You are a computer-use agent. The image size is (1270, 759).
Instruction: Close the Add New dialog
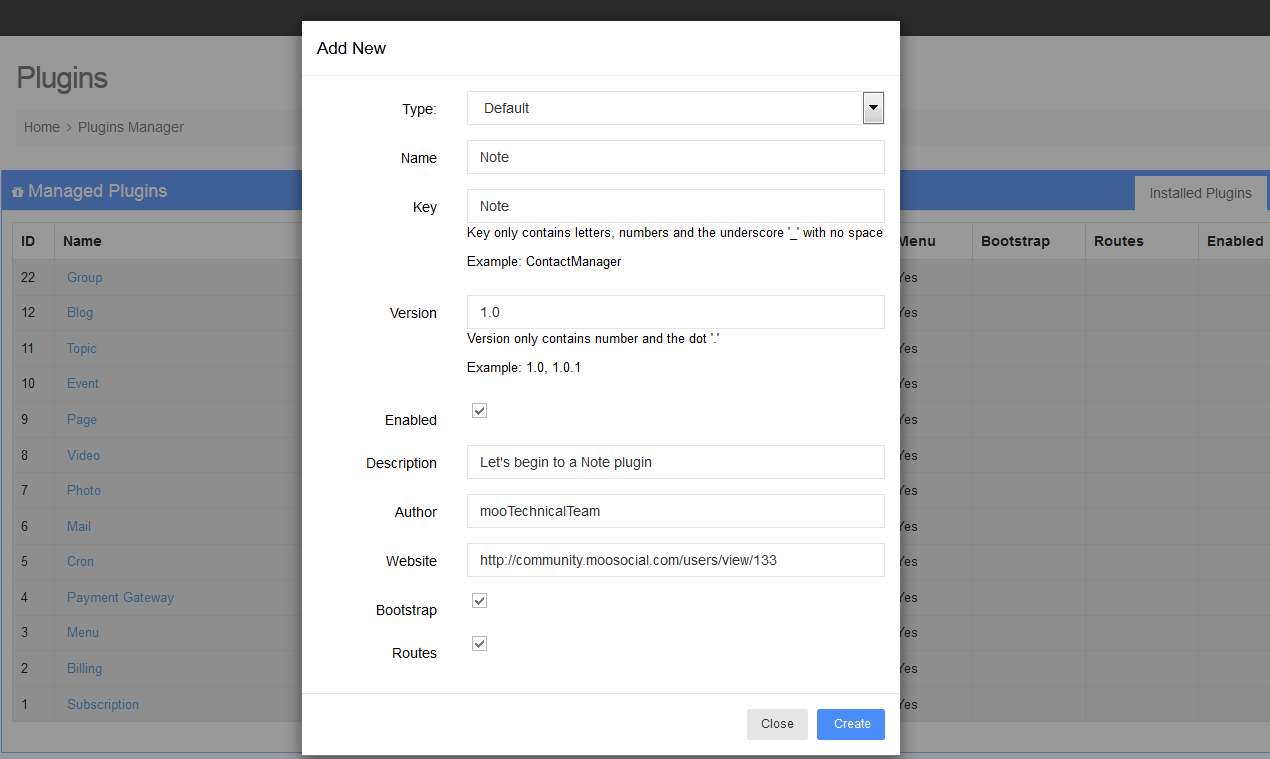[776, 724]
